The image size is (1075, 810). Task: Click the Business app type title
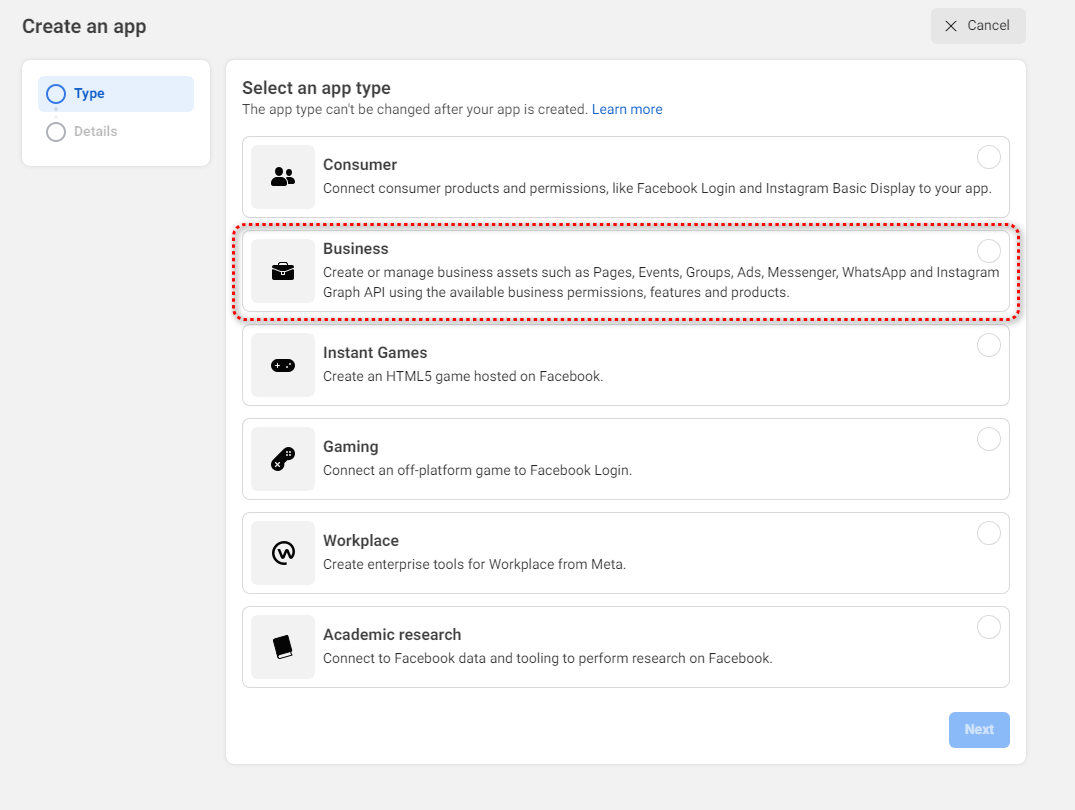point(356,249)
